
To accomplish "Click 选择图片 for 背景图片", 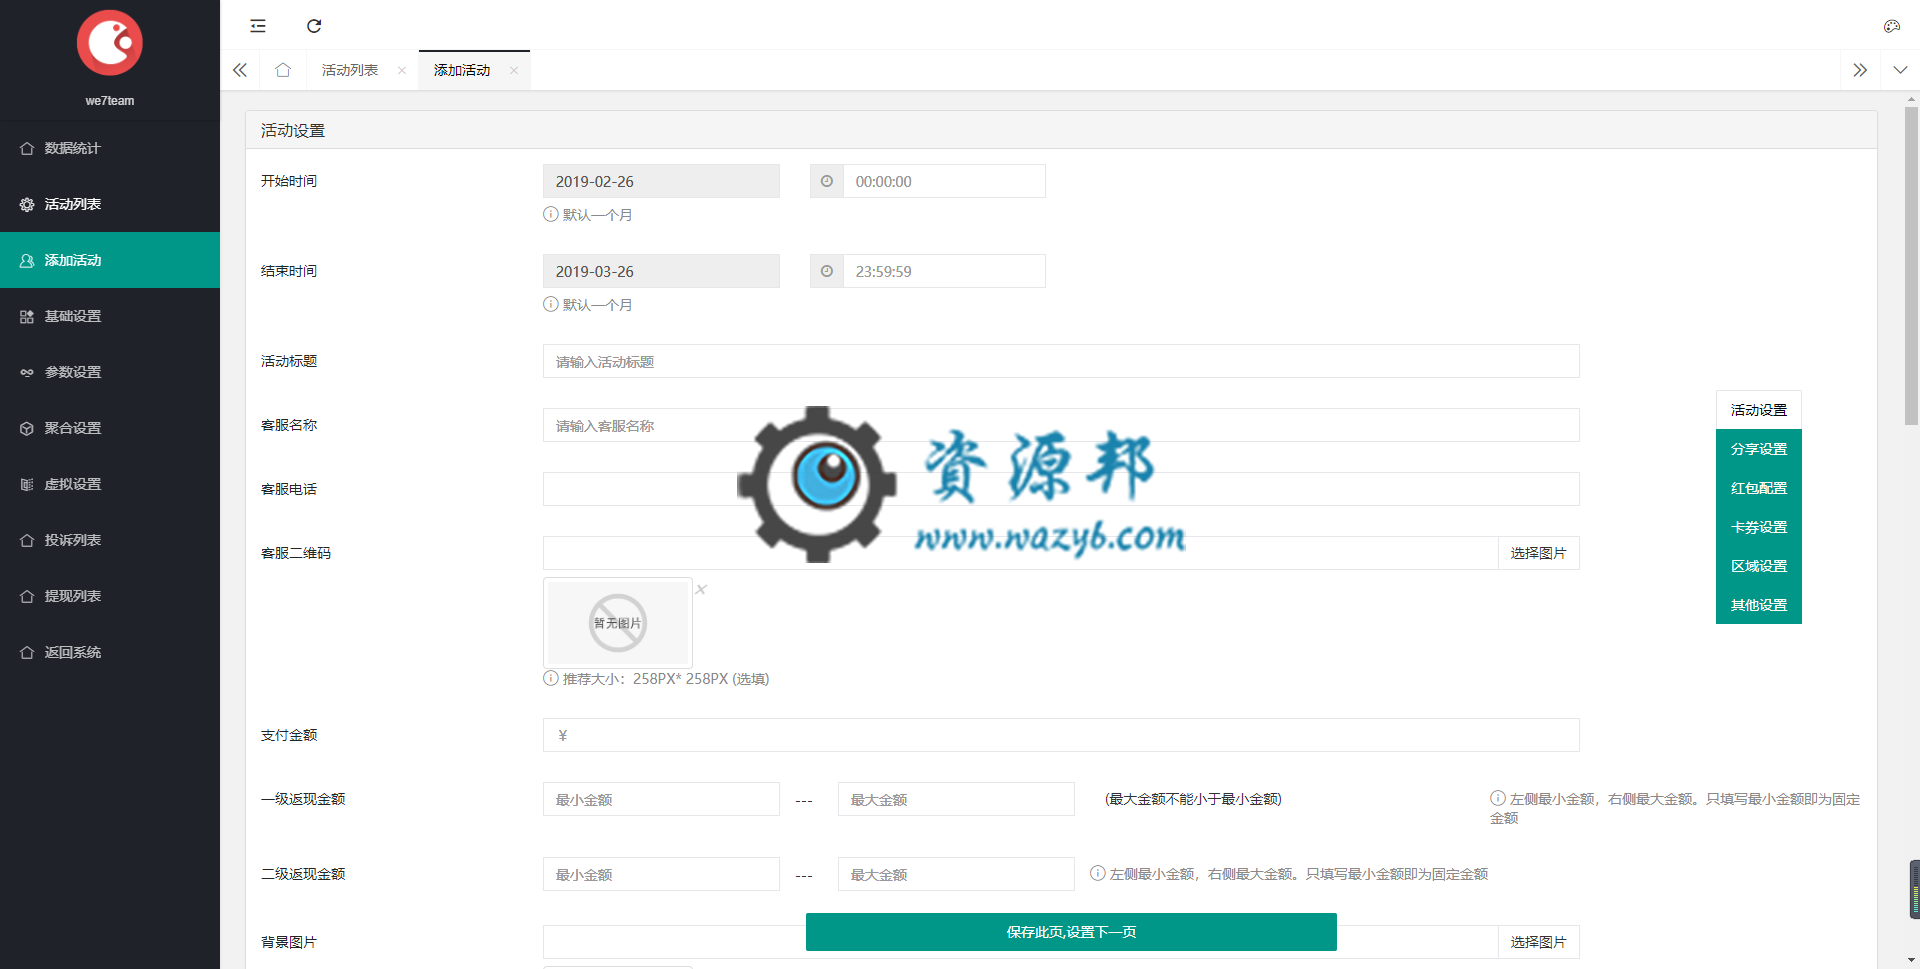I will [x=1539, y=942].
